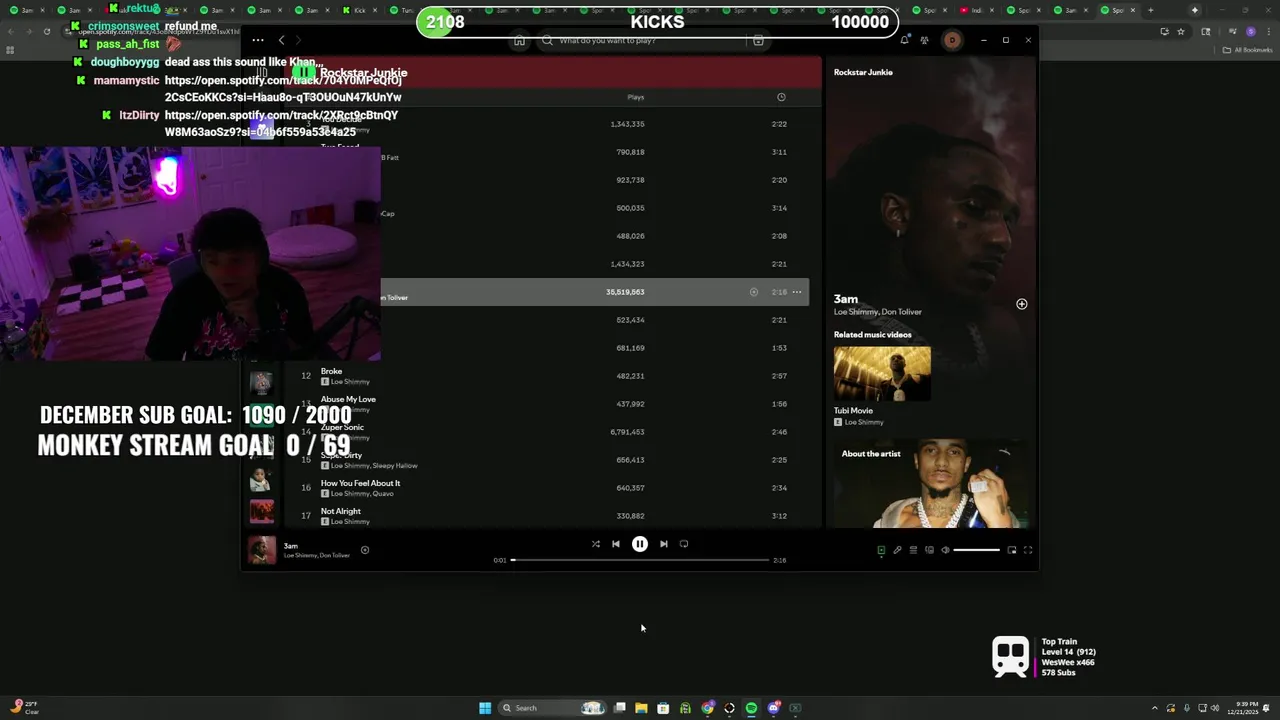Add the current song via player bar plus icon
This screenshot has width=1280, height=720.
(x=365, y=550)
